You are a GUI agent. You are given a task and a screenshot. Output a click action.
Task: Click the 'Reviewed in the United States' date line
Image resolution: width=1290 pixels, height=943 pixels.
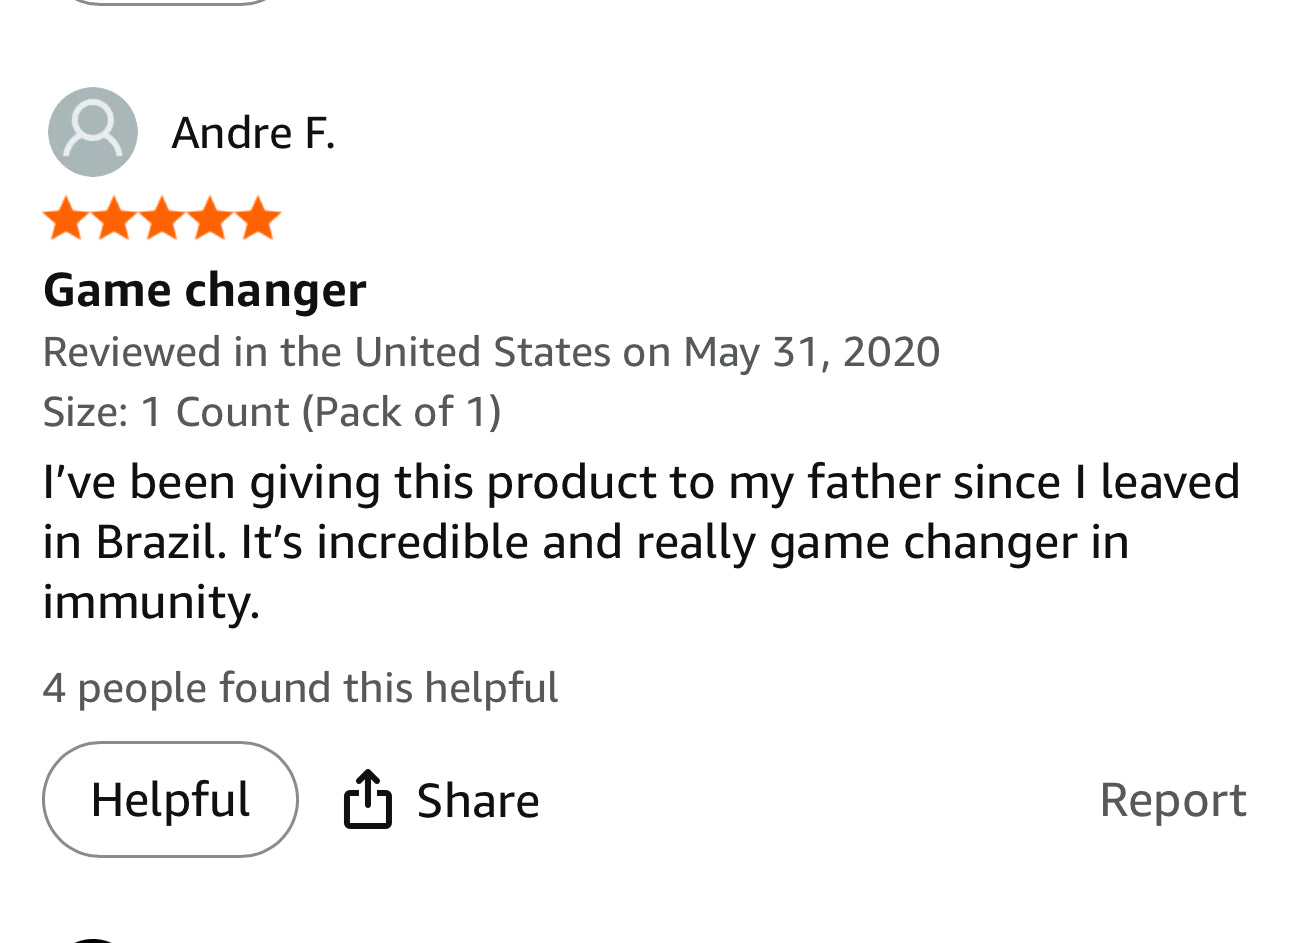click(x=491, y=352)
